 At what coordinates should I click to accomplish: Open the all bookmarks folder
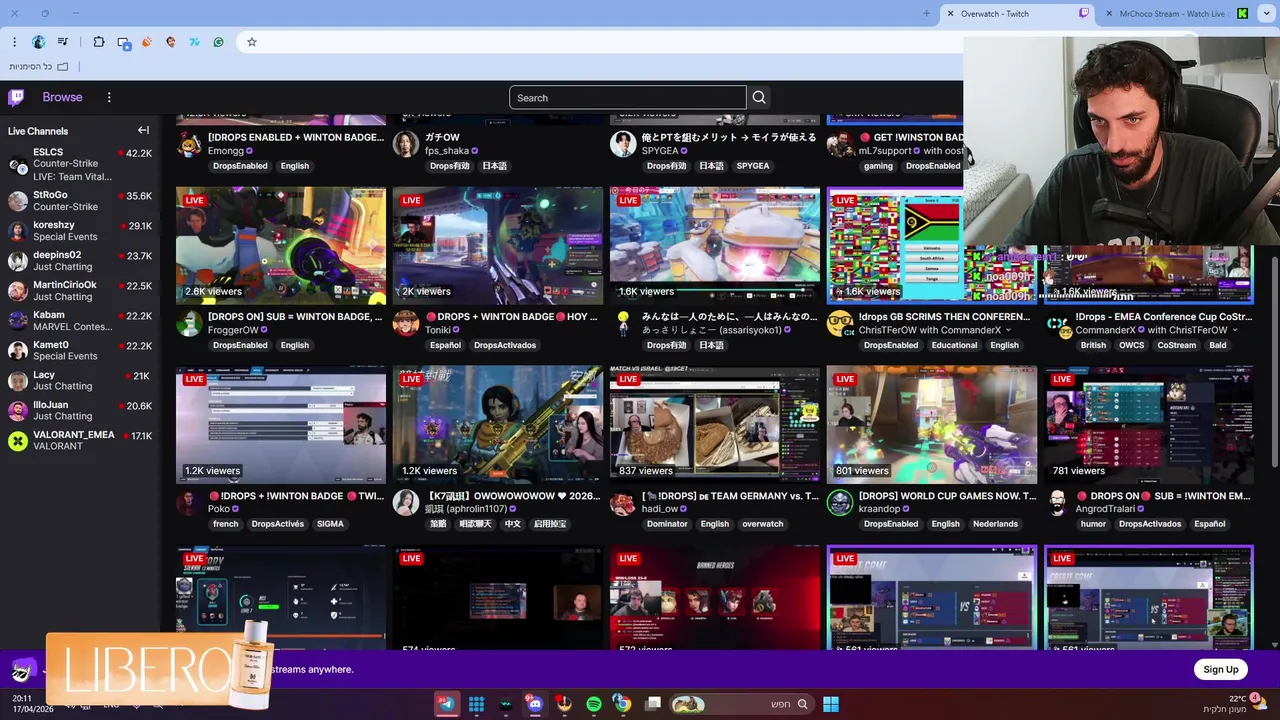coord(40,66)
